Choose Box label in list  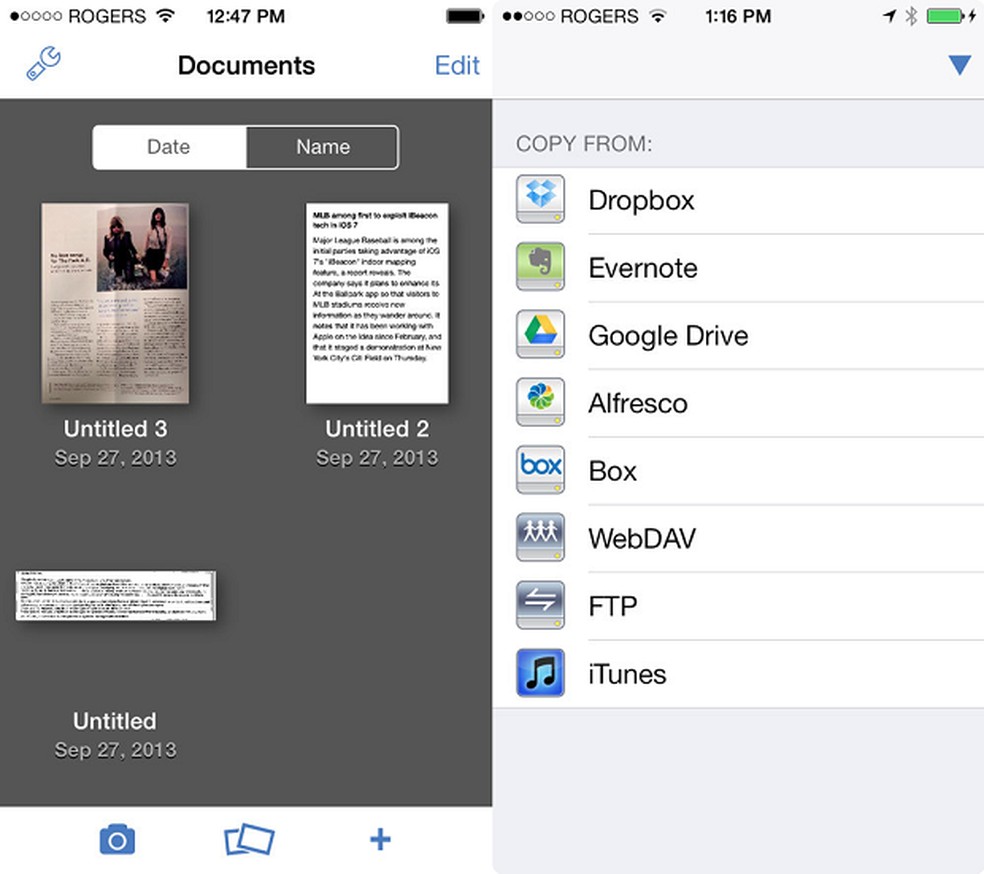point(612,471)
